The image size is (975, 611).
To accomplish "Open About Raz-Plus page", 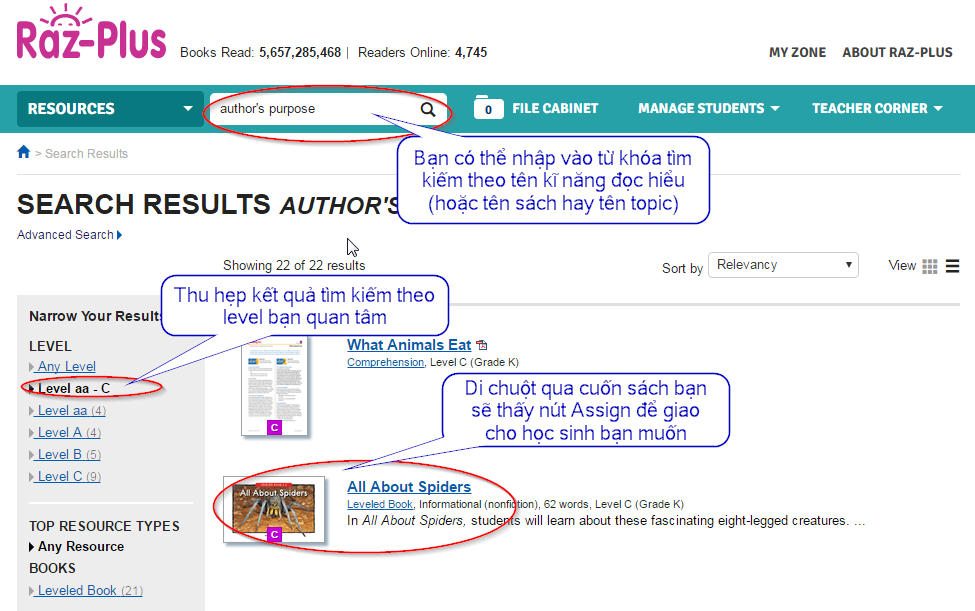I will (897, 53).
